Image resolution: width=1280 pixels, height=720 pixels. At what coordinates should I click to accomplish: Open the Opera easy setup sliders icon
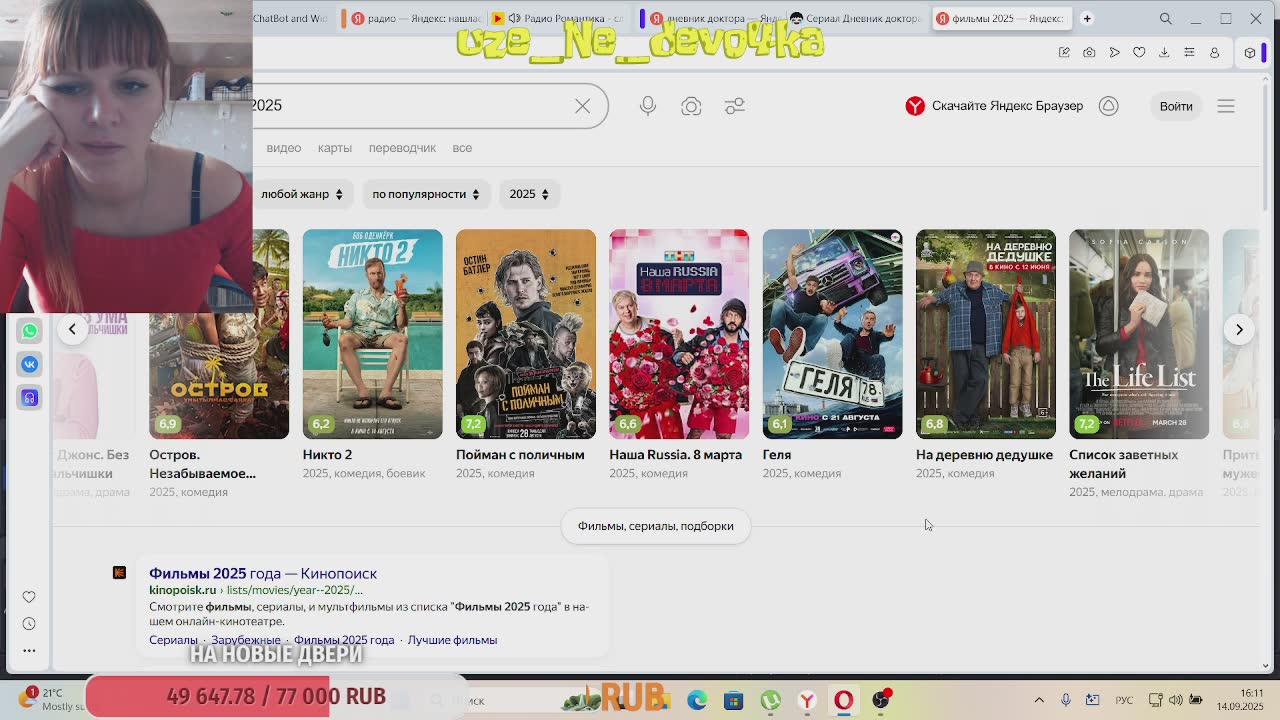click(1189, 52)
